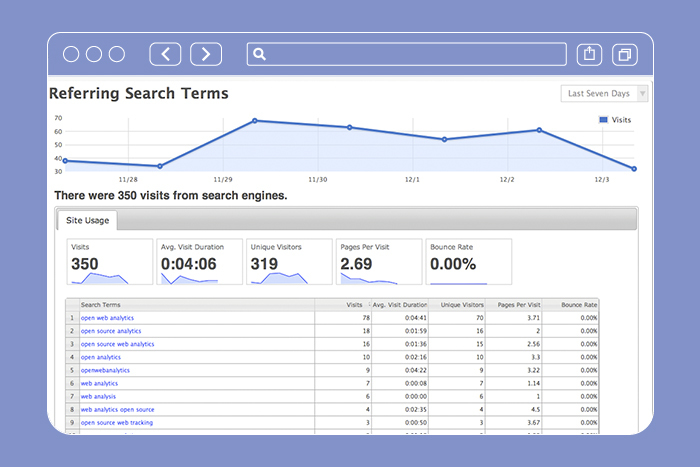Viewport: 700px width, 467px height.
Task: Click the share page icon
Action: coord(590,54)
